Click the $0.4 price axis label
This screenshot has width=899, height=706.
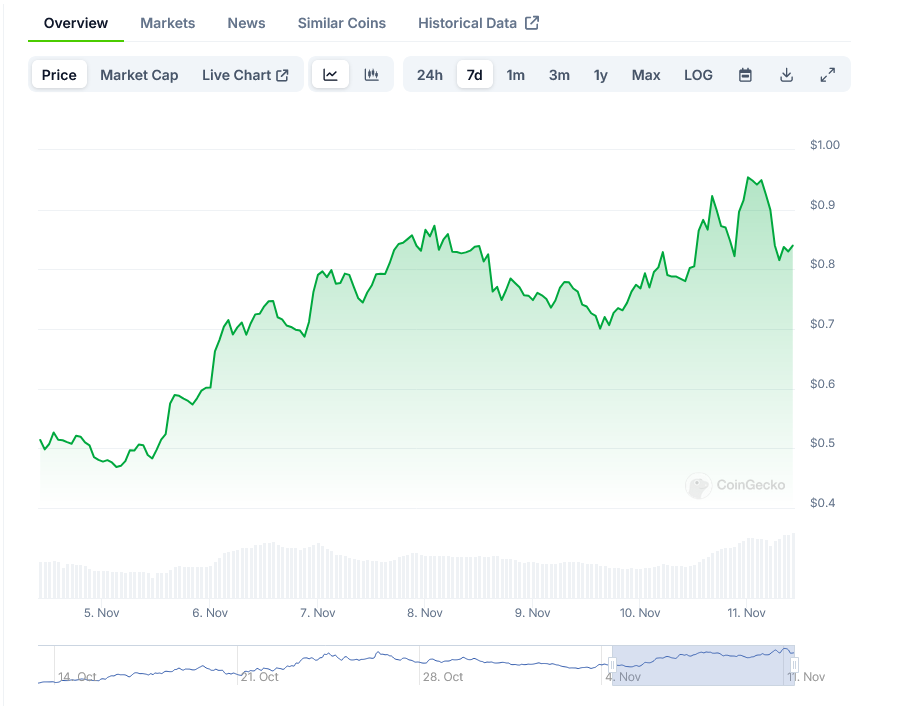[822, 503]
